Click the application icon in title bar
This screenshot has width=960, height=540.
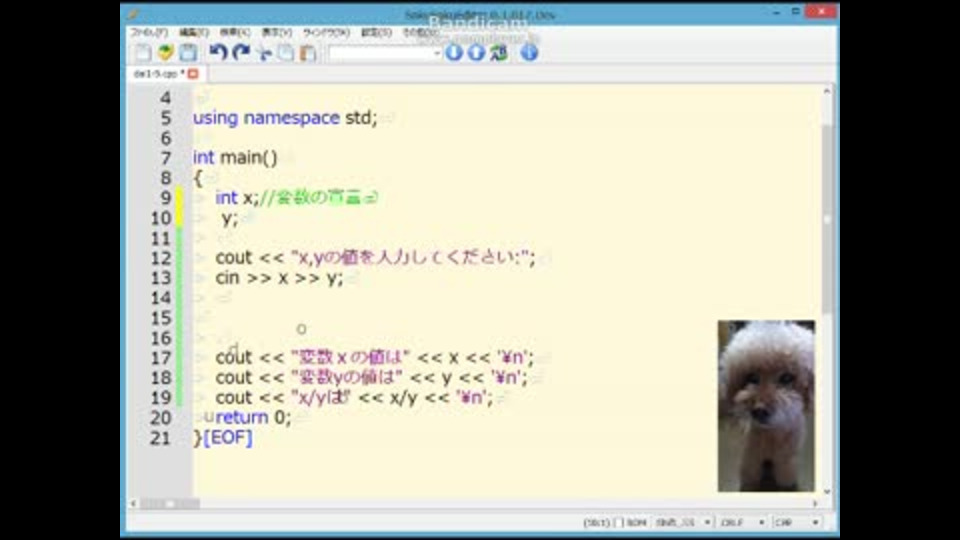133,13
